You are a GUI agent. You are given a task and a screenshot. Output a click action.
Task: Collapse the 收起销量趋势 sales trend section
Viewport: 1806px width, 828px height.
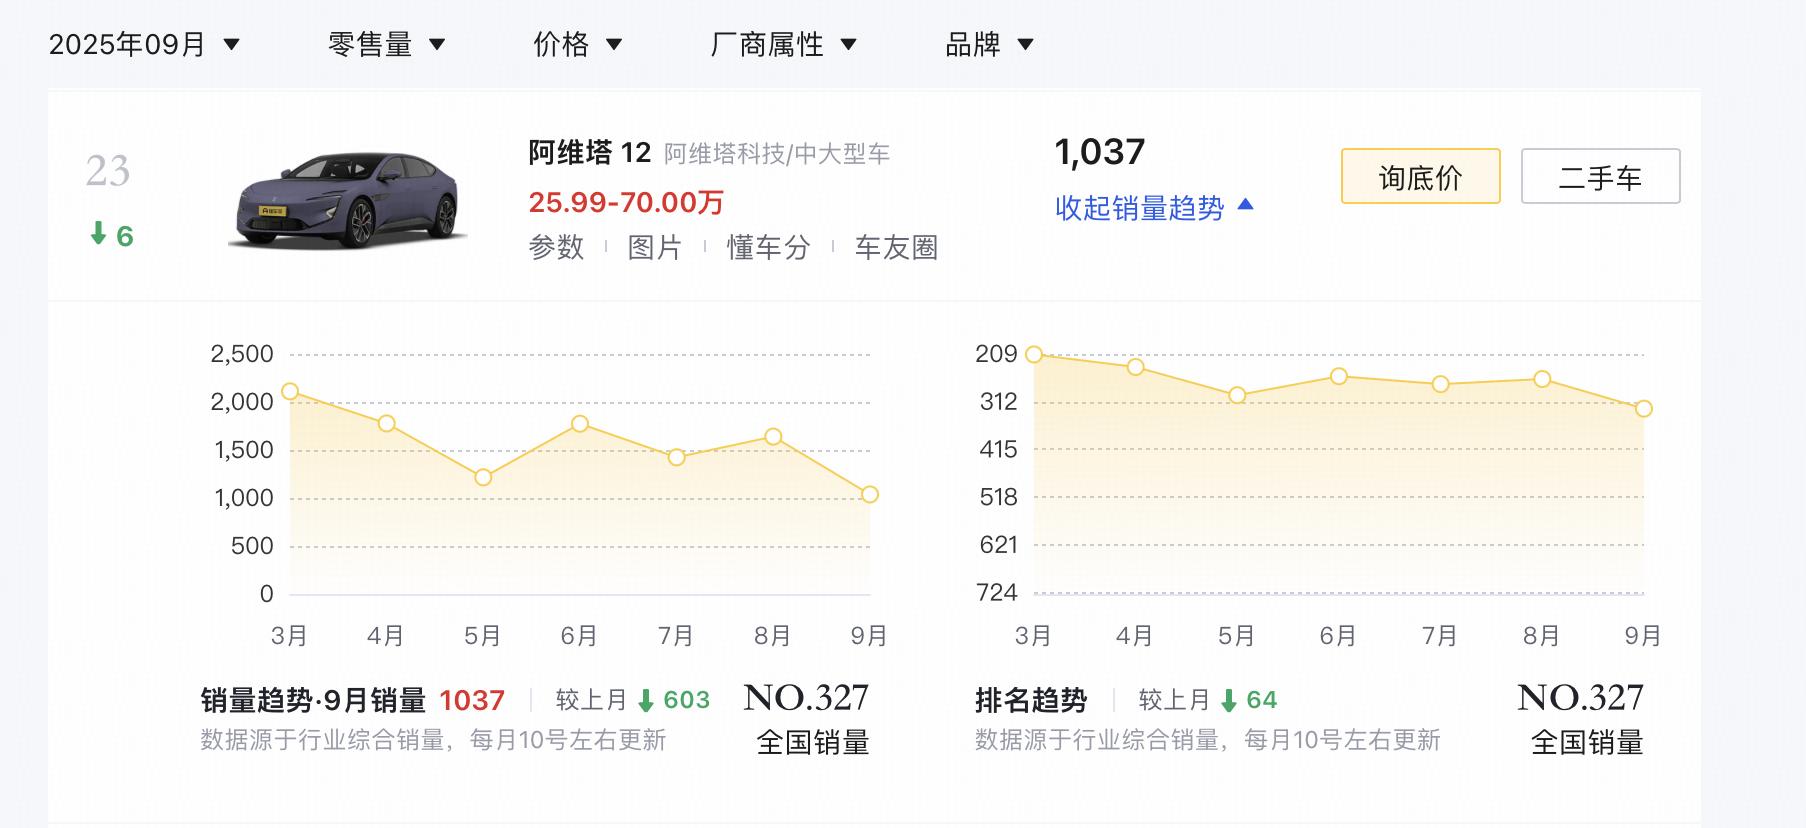point(1153,207)
